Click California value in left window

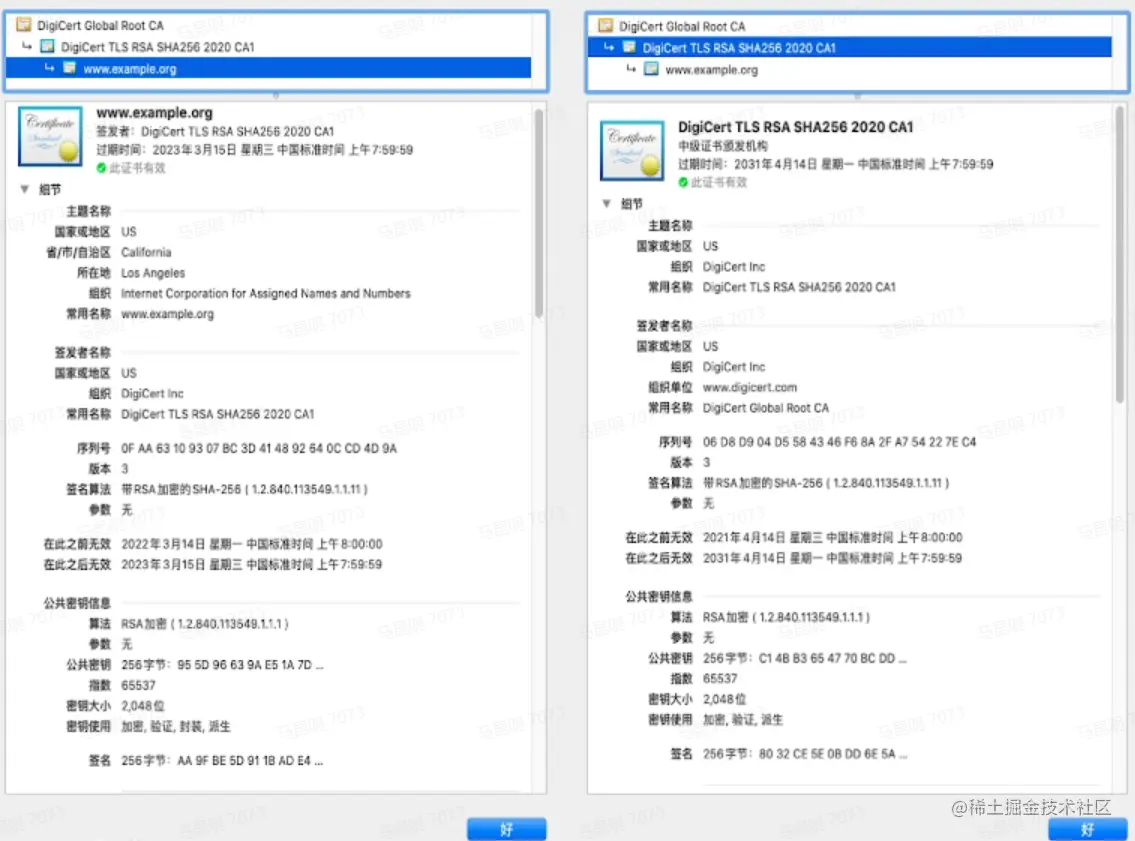(146, 253)
